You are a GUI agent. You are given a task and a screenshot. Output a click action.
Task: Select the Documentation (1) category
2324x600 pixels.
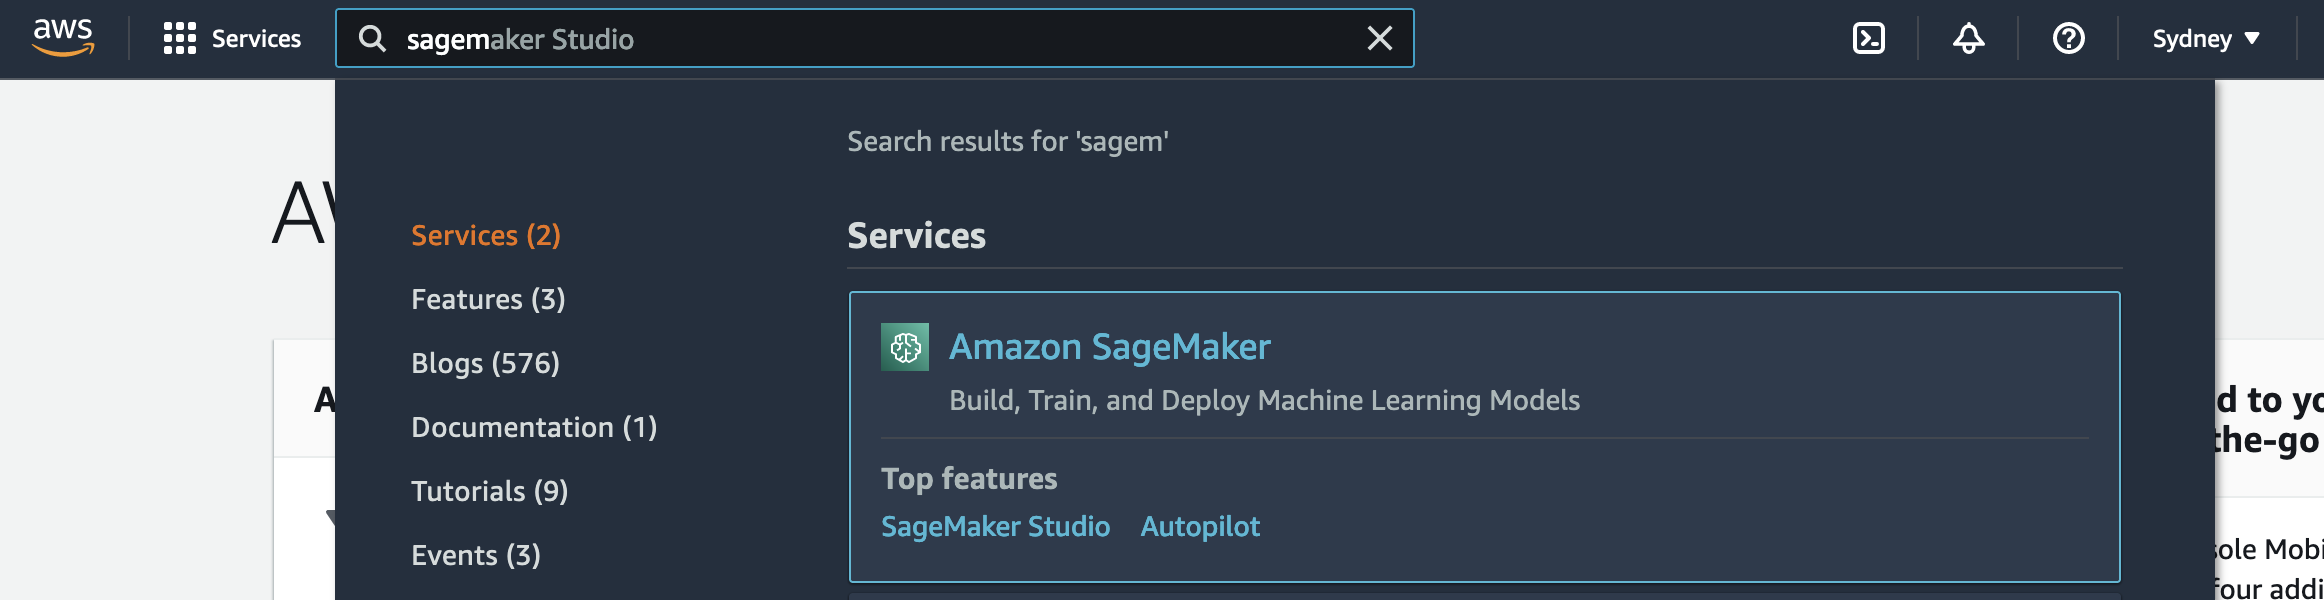coord(534,427)
